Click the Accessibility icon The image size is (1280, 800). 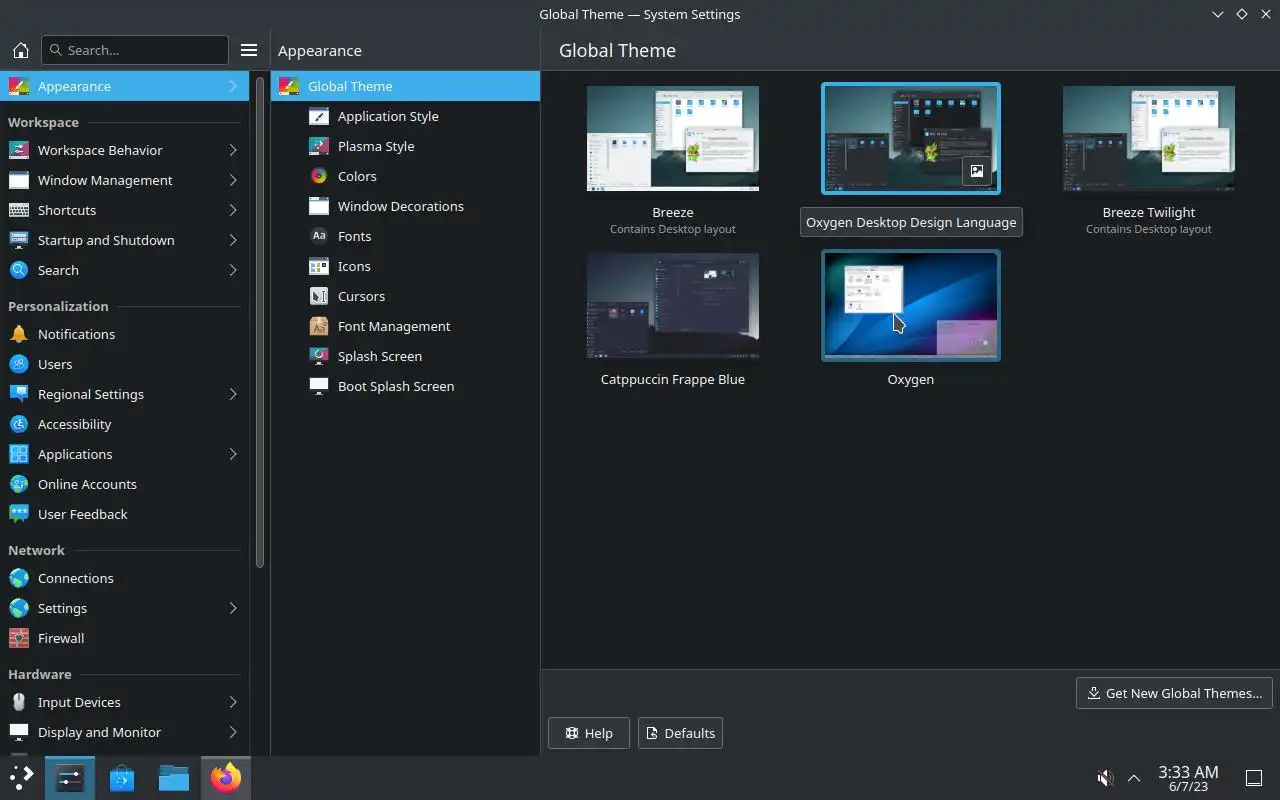18,424
